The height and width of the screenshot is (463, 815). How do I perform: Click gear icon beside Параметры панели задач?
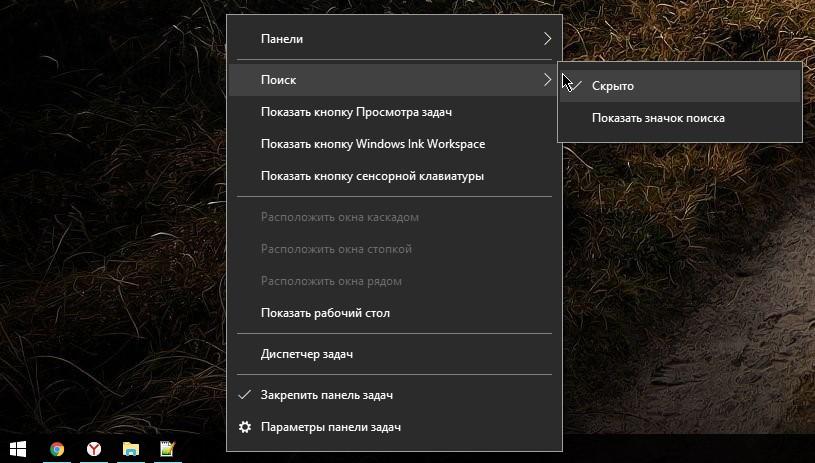tap(245, 427)
